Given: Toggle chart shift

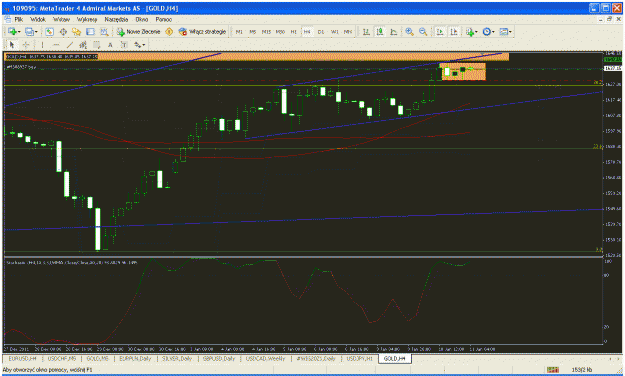Looking at the screenshot, I should (454, 32).
